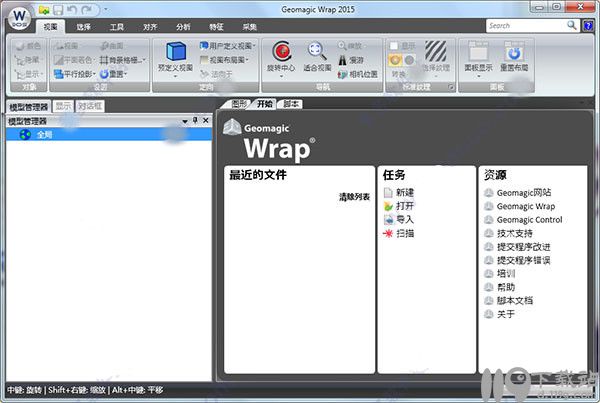
Task: Click the open folder icon in quick access toolbar
Action: [x=44, y=10]
